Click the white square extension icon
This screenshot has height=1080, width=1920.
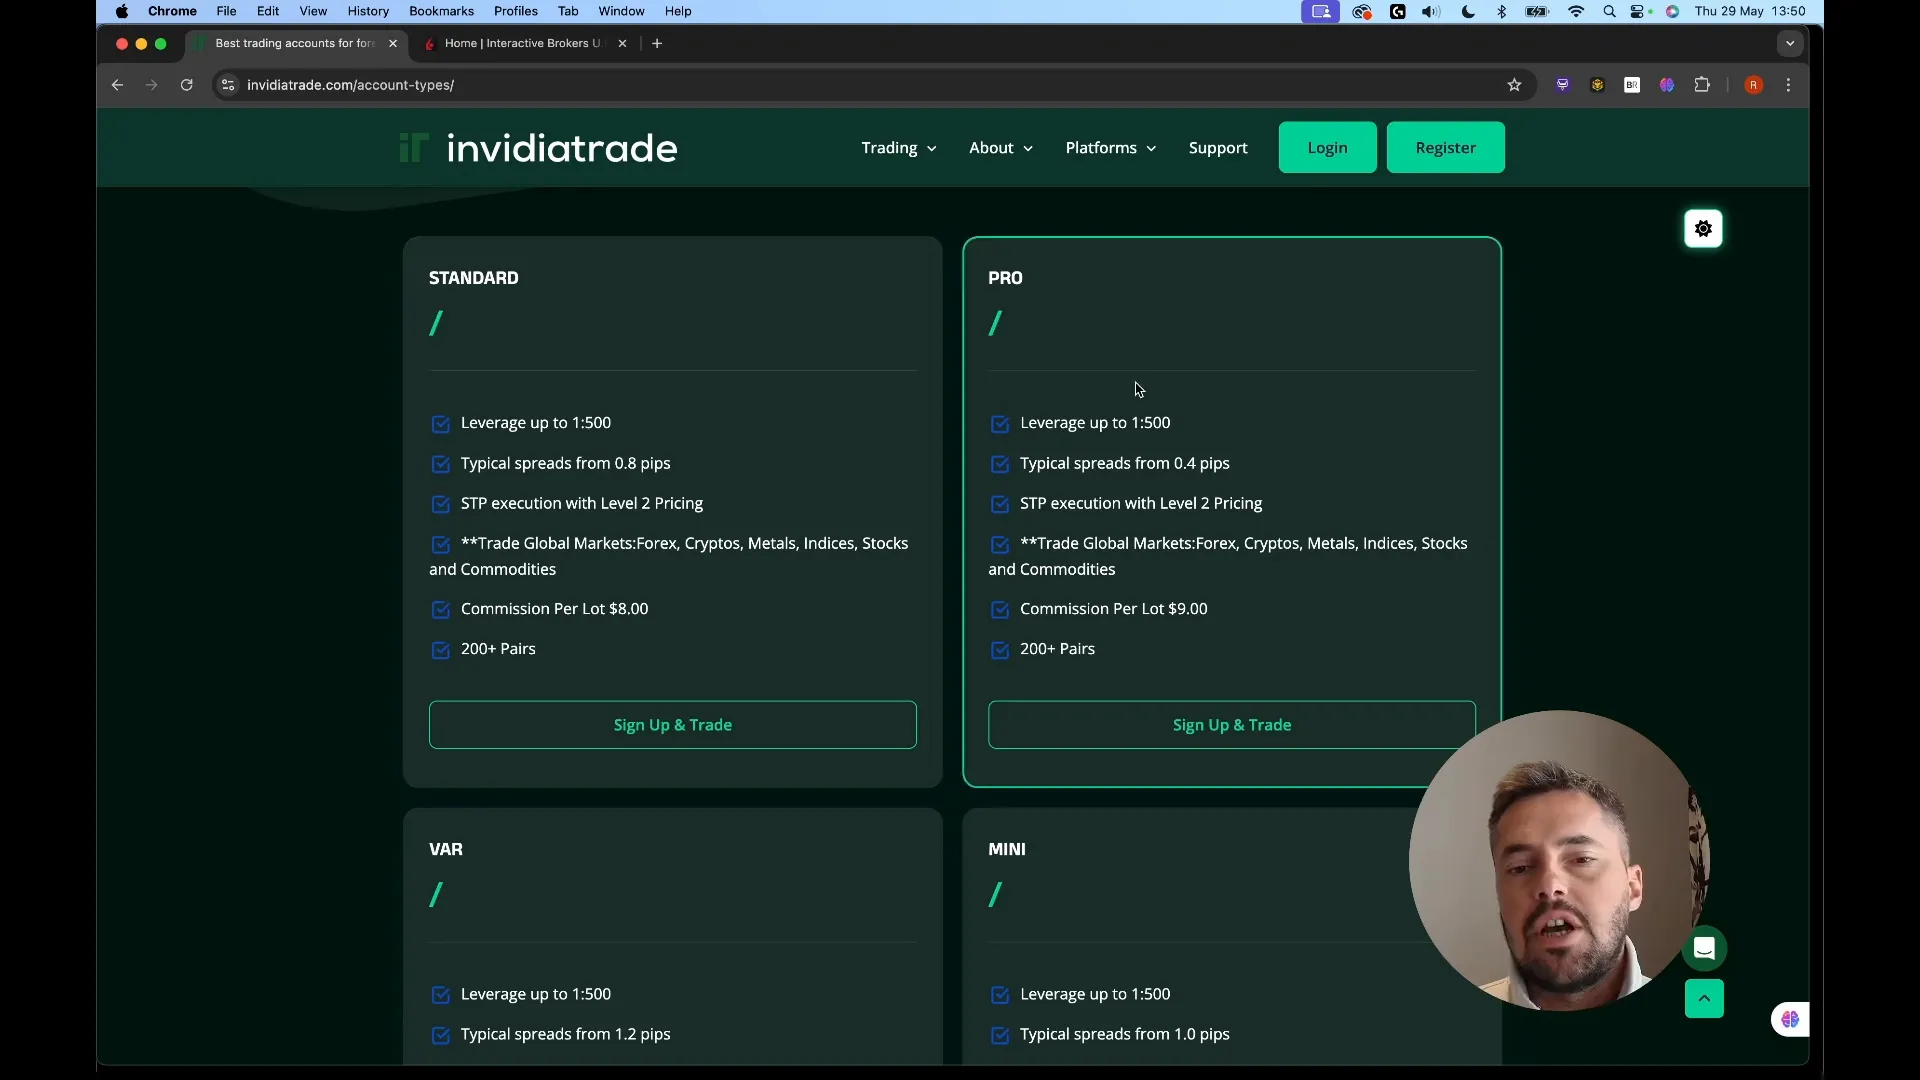pyautogui.click(x=1632, y=85)
